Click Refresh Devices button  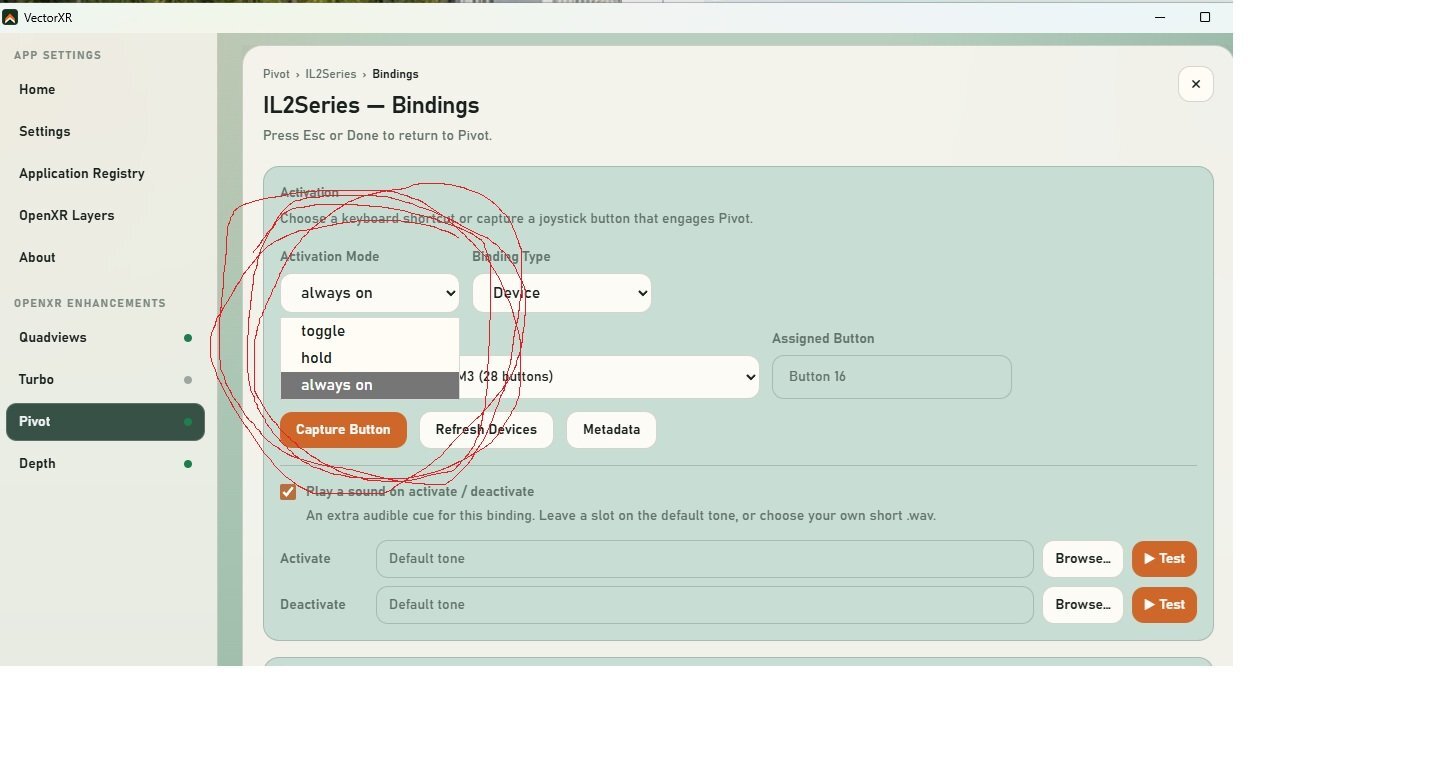(x=486, y=430)
